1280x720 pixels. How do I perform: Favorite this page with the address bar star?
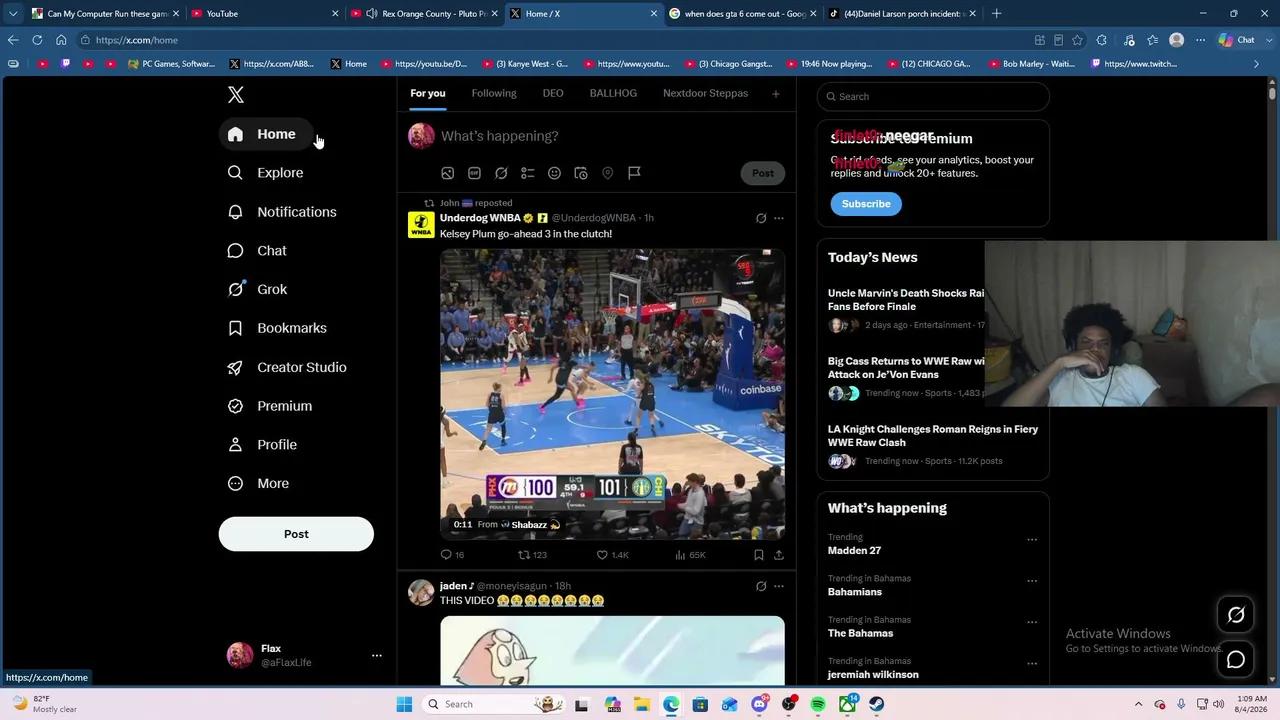(1077, 40)
